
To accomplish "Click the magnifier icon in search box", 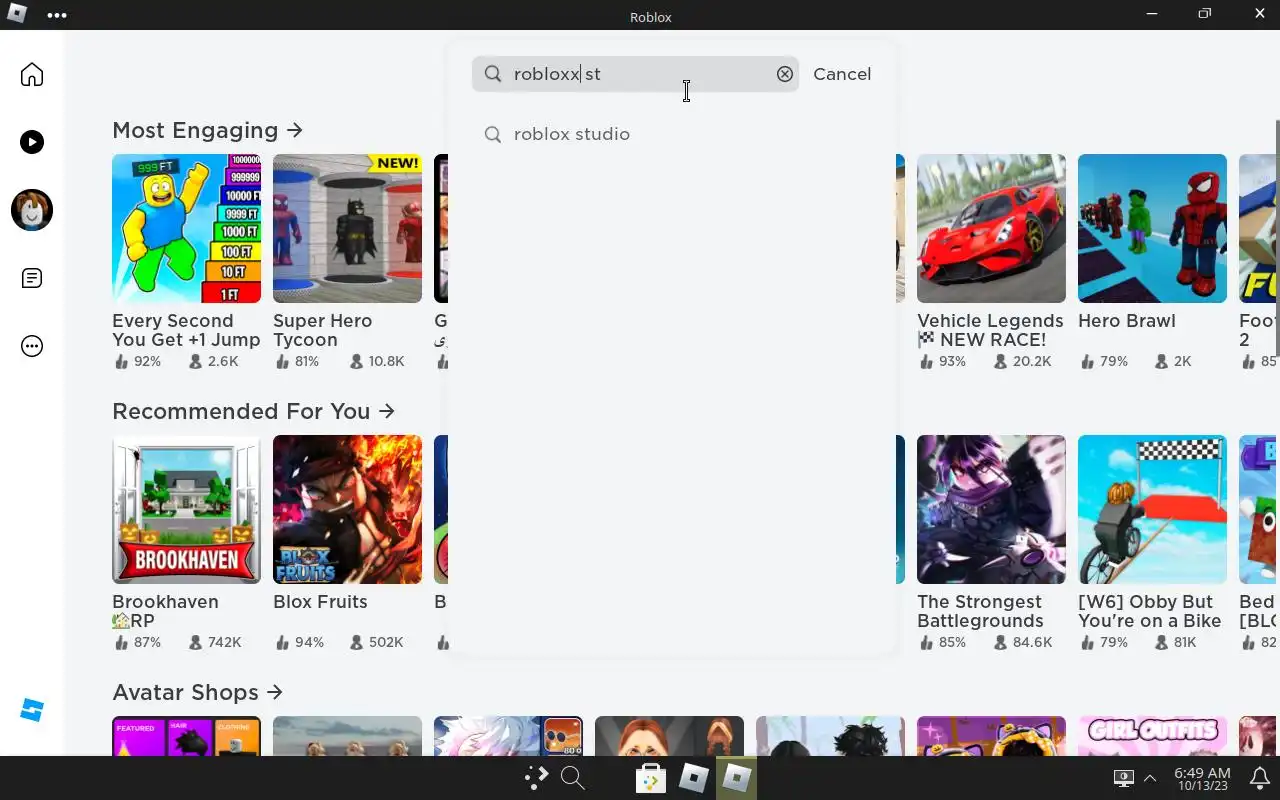I will [493, 74].
